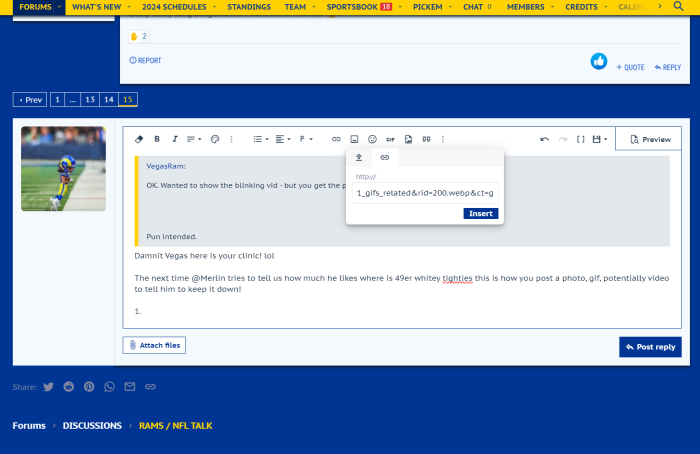Open more insert options menu

(x=443, y=139)
